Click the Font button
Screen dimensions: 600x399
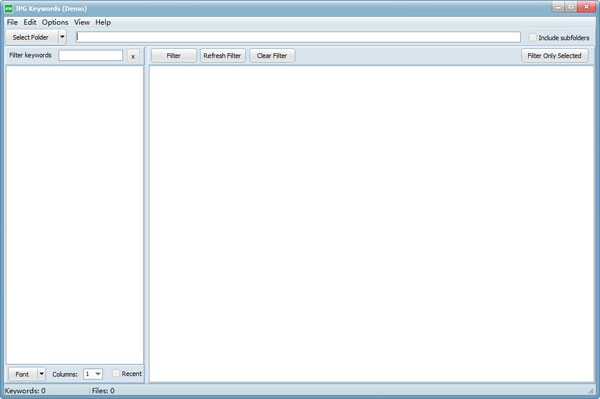coord(23,374)
